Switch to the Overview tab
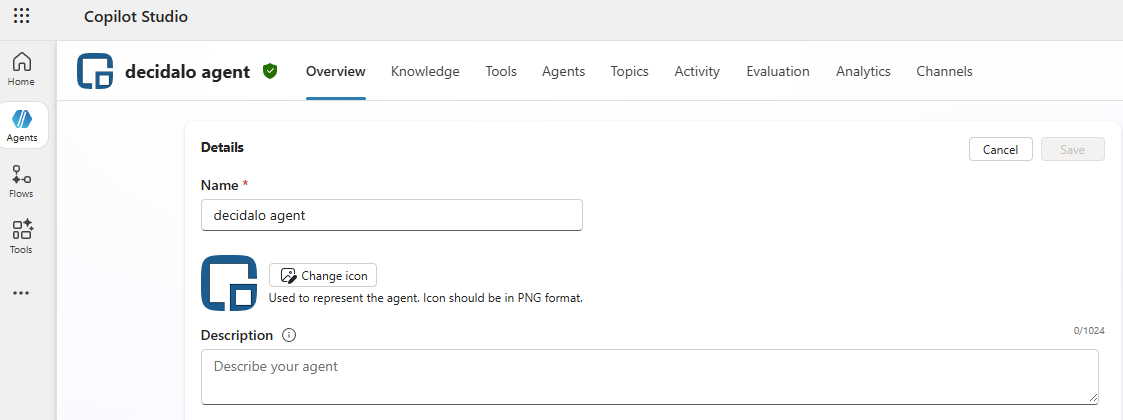 point(336,71)
